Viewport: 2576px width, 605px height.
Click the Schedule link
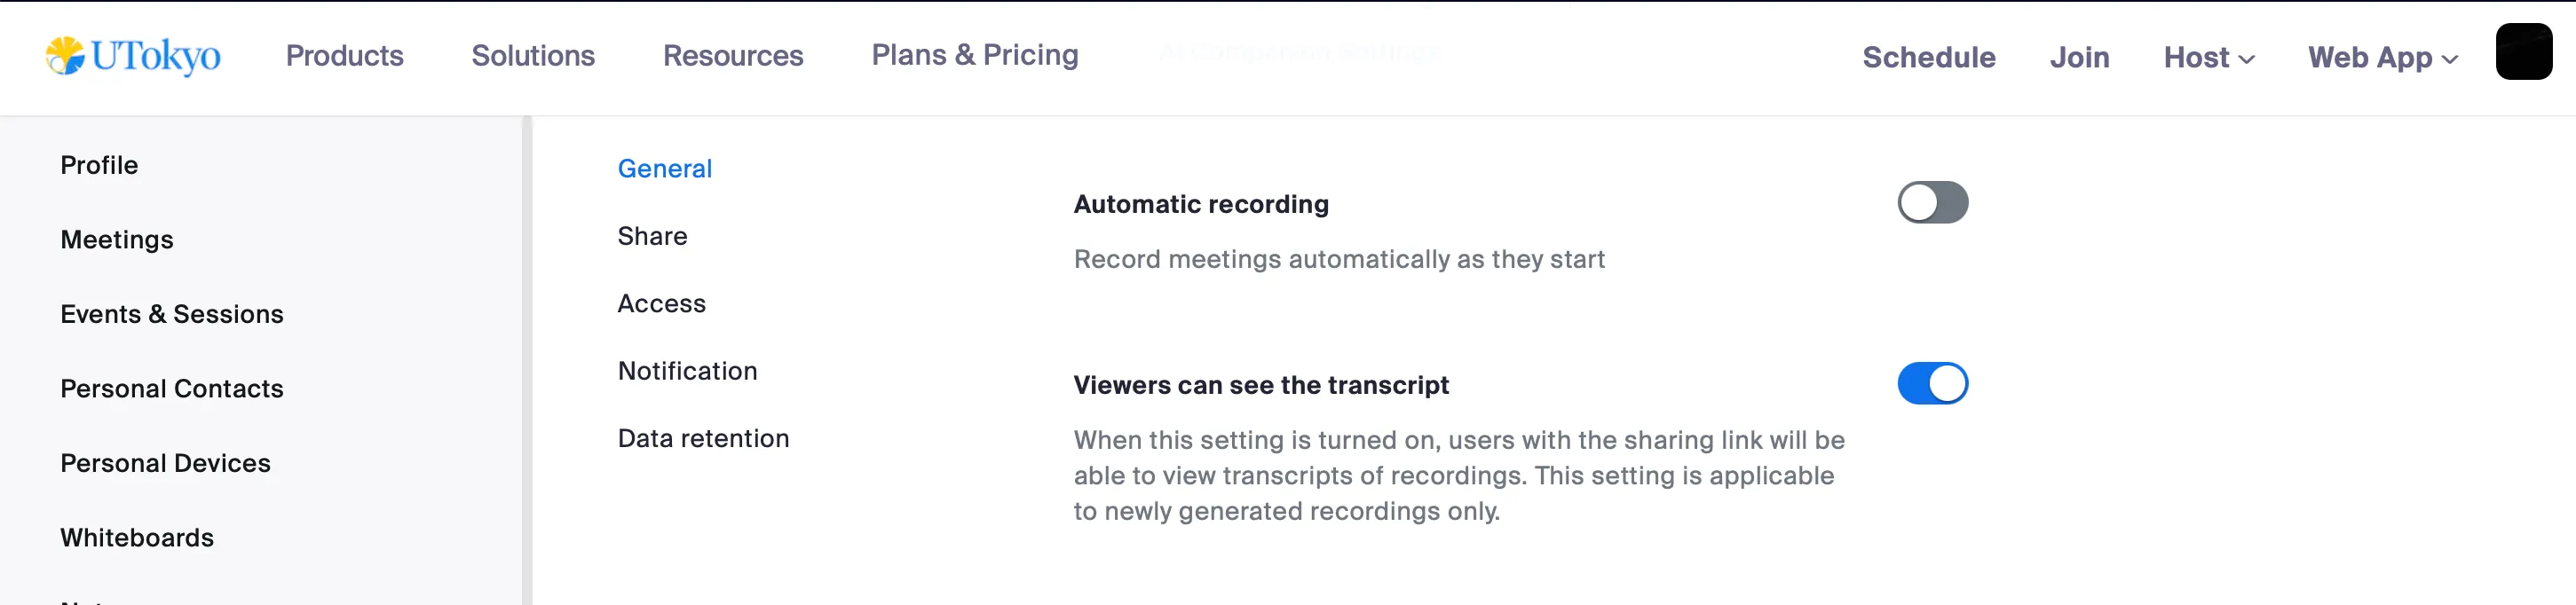click(x=1928, y=57)
